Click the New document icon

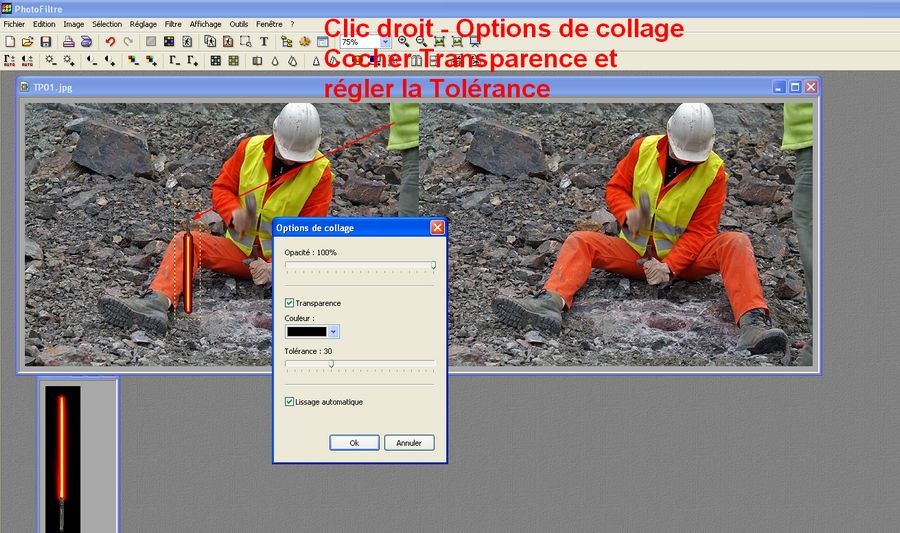coord(10,42)
